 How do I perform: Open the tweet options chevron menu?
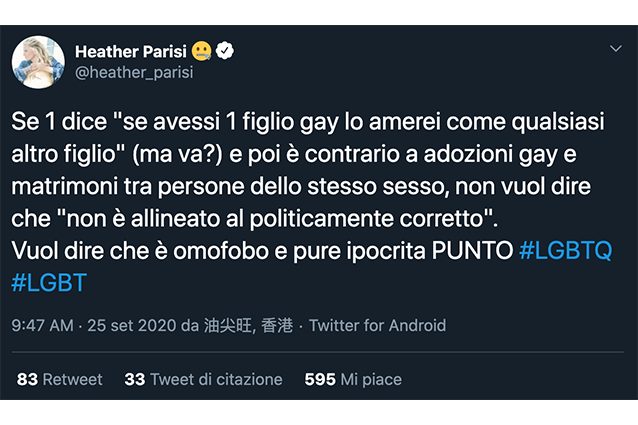click(x=616, y=49)
